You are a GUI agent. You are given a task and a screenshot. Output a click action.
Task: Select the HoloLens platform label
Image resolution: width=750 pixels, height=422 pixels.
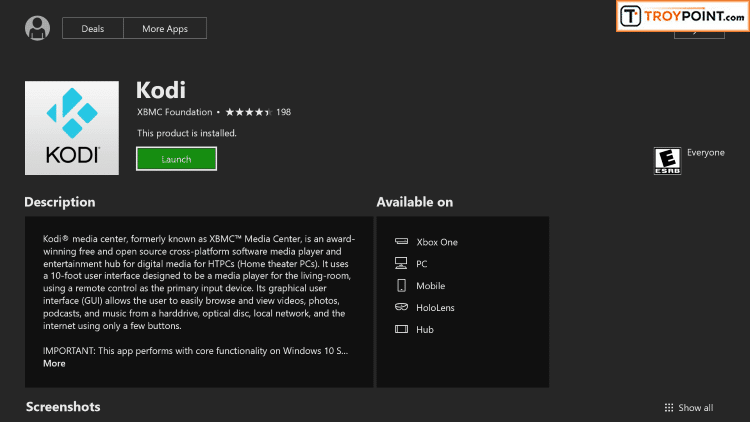coord(435,308)
